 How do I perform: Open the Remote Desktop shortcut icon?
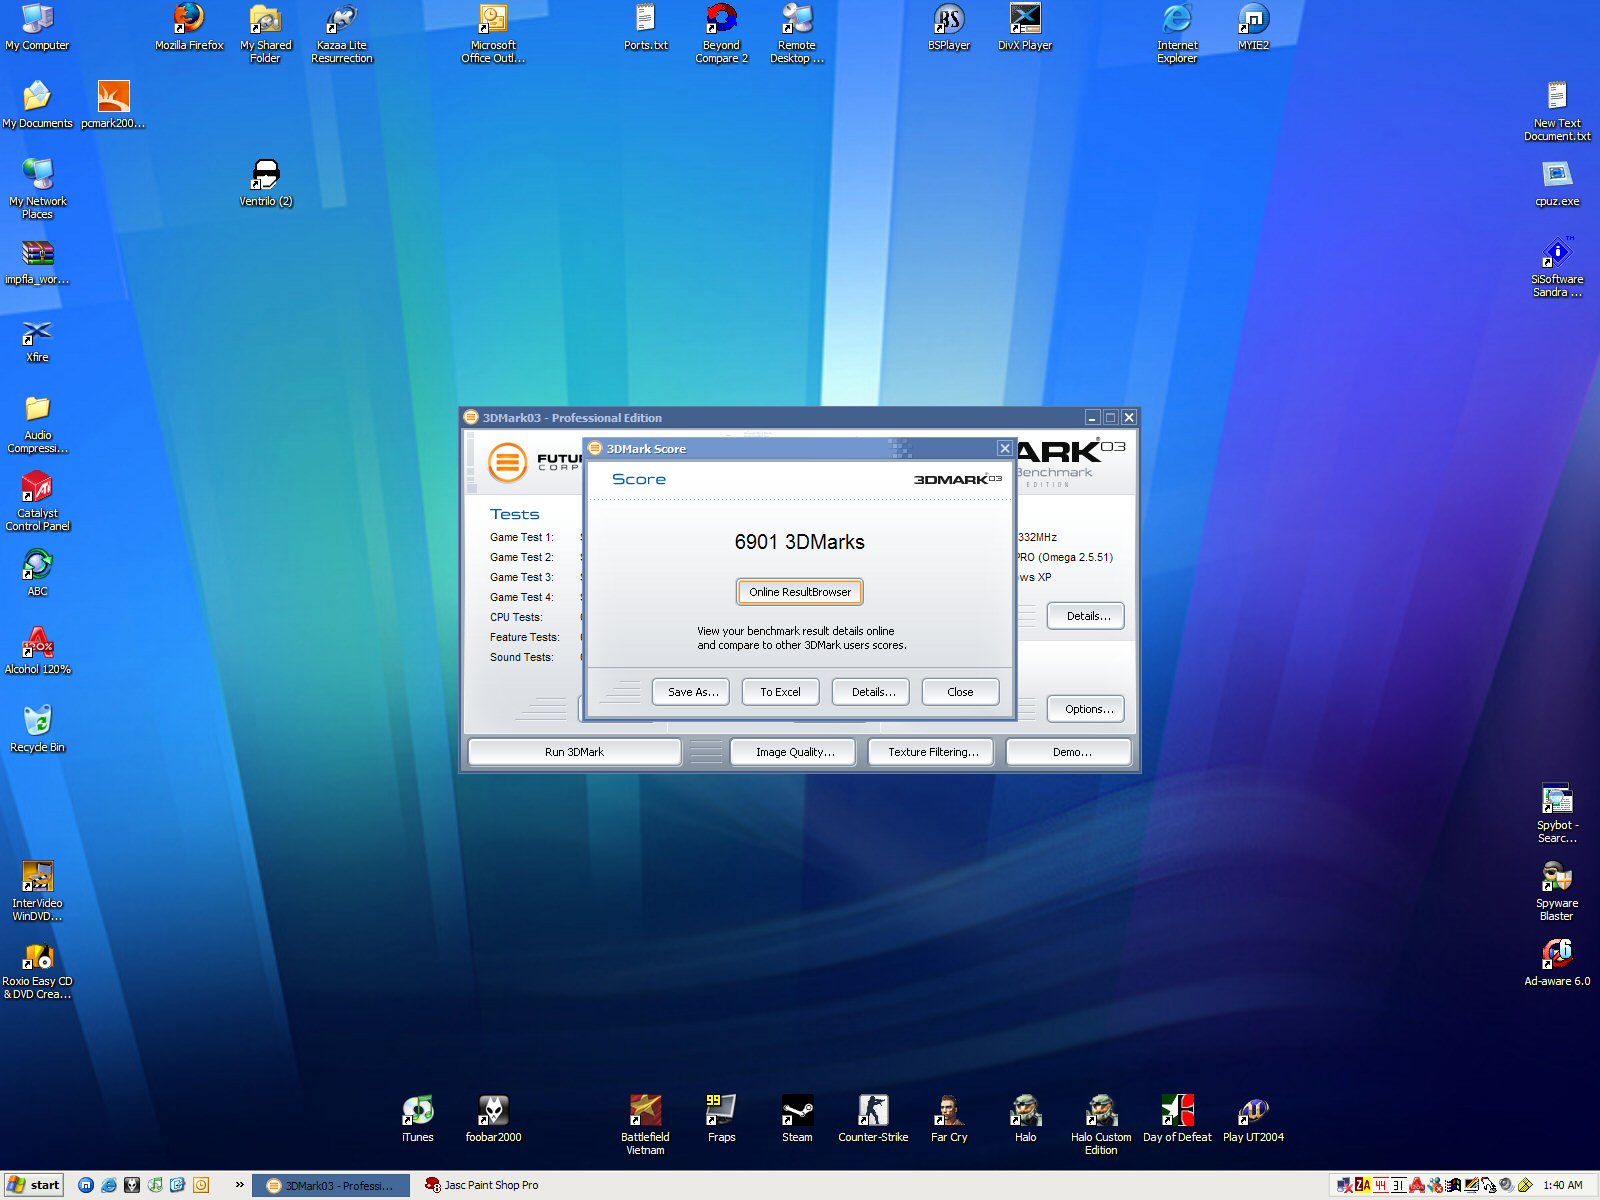(x=797, y=34)
